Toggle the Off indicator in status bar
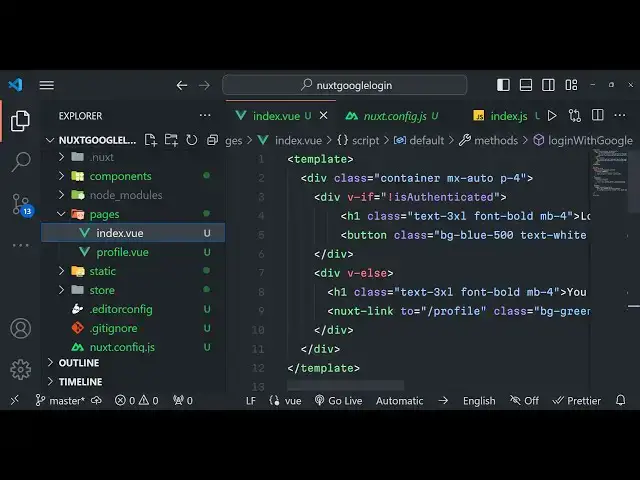 point(524,400)
